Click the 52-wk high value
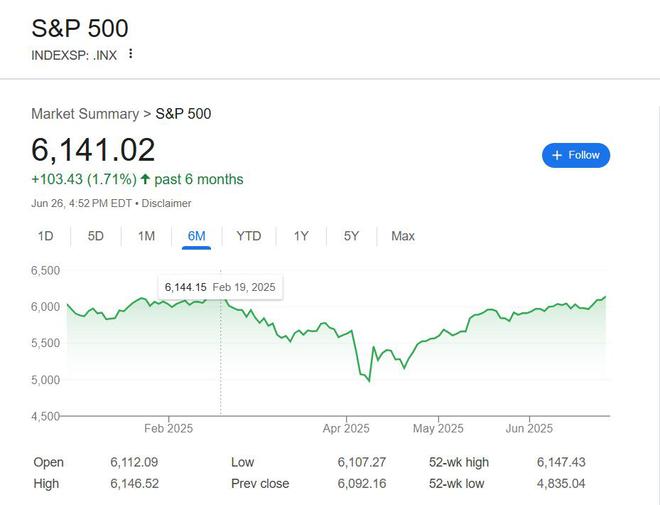Viewport: 660px width, 505px height. 561,462
